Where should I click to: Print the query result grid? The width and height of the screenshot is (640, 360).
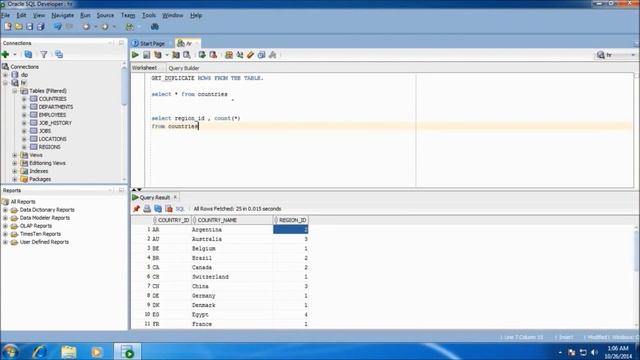coord(147,209)
